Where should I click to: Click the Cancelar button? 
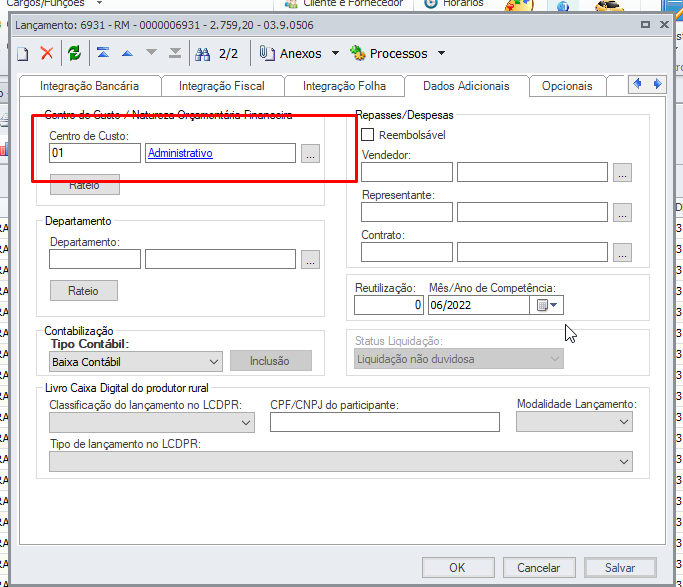pyautogui.click(x=539, y=567)
